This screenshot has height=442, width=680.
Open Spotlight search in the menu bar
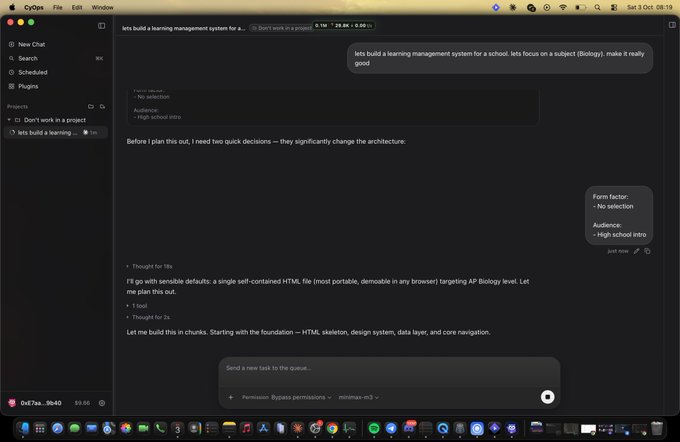[597, 7]
